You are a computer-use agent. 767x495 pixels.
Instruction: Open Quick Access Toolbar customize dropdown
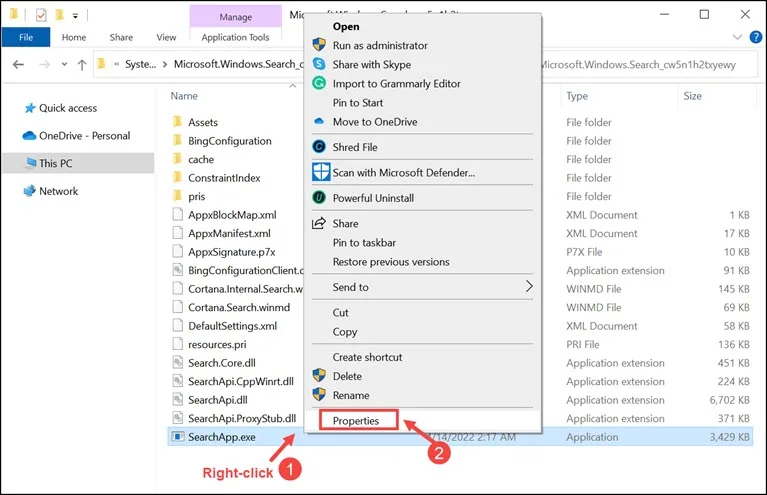tap(75, 16)
